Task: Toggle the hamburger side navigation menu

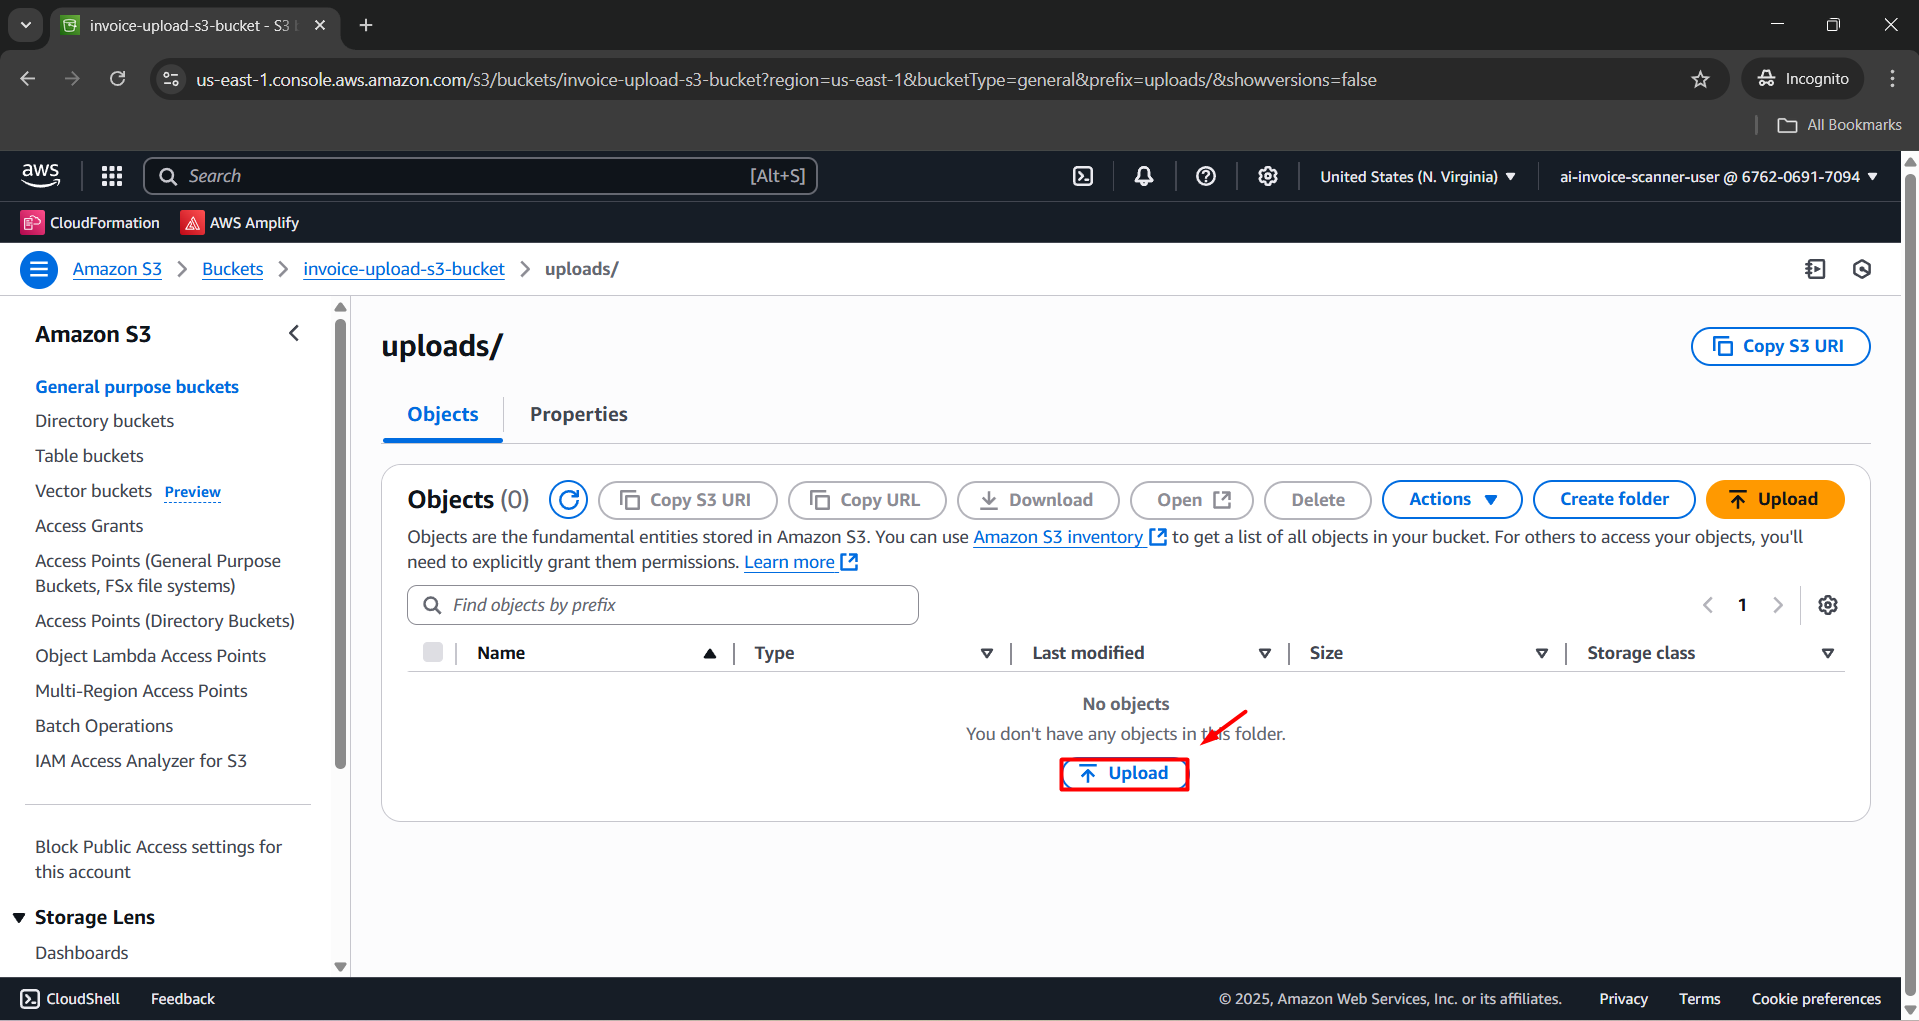Action: [x=39, y=269]
